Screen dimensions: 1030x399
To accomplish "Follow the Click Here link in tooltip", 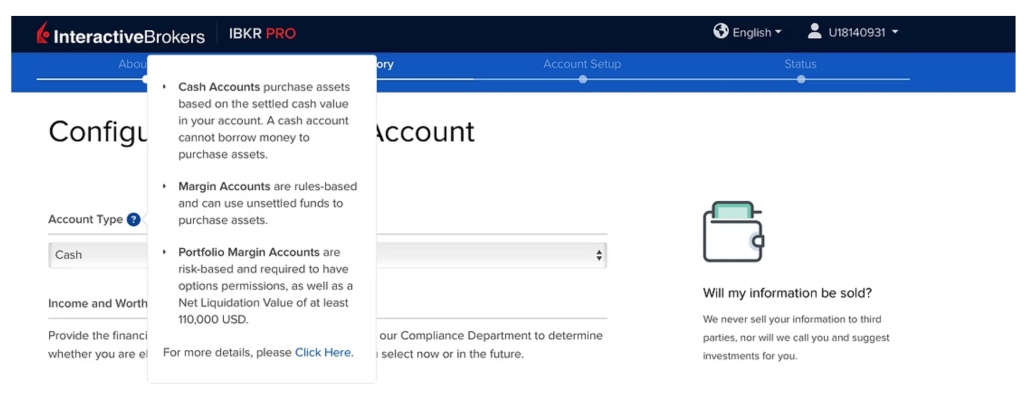I will [x=323, y=352].
